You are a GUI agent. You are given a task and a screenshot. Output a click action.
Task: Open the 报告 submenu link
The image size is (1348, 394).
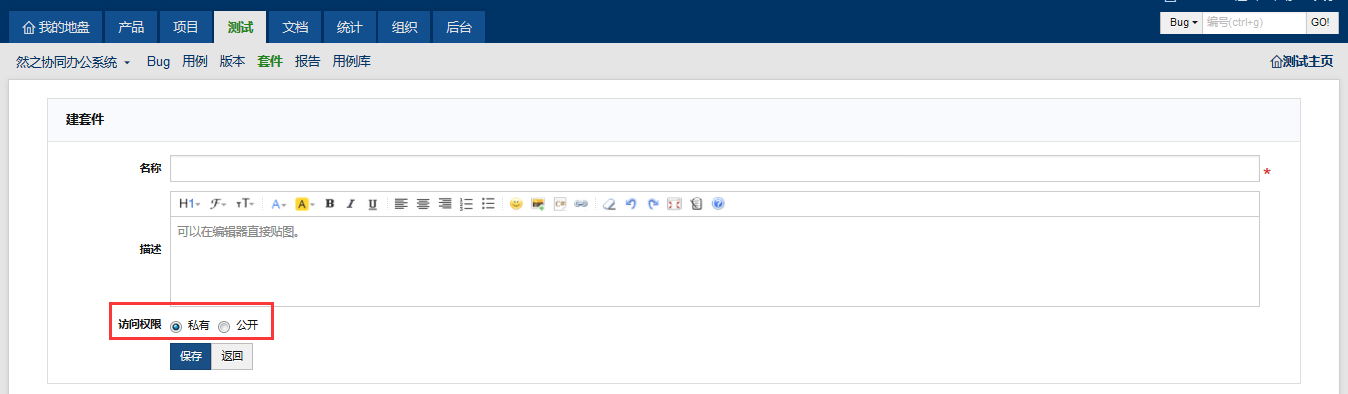pyautogui.click(x=308, y=62)
